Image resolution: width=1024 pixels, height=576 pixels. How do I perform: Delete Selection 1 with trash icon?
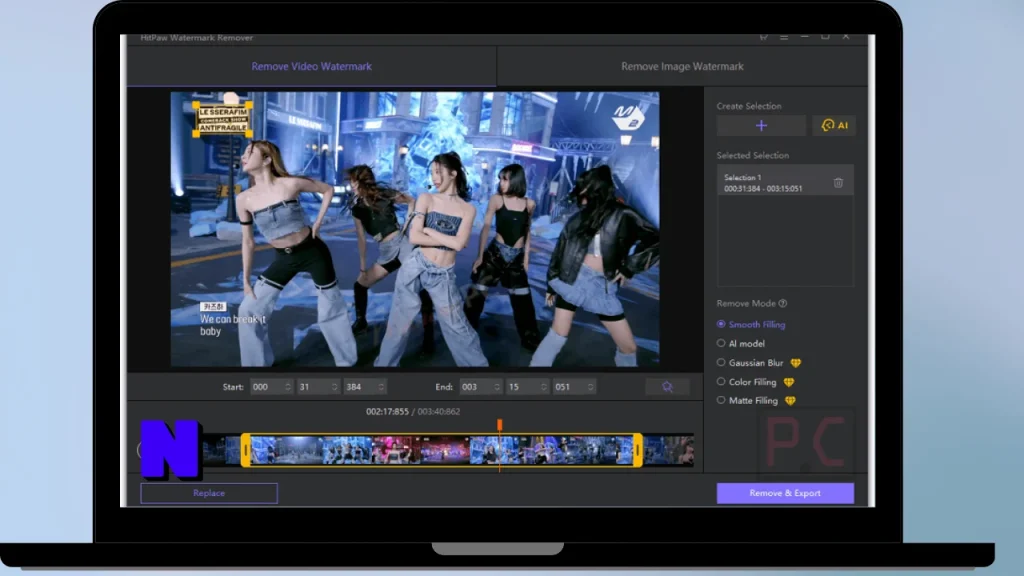[838, 183]
